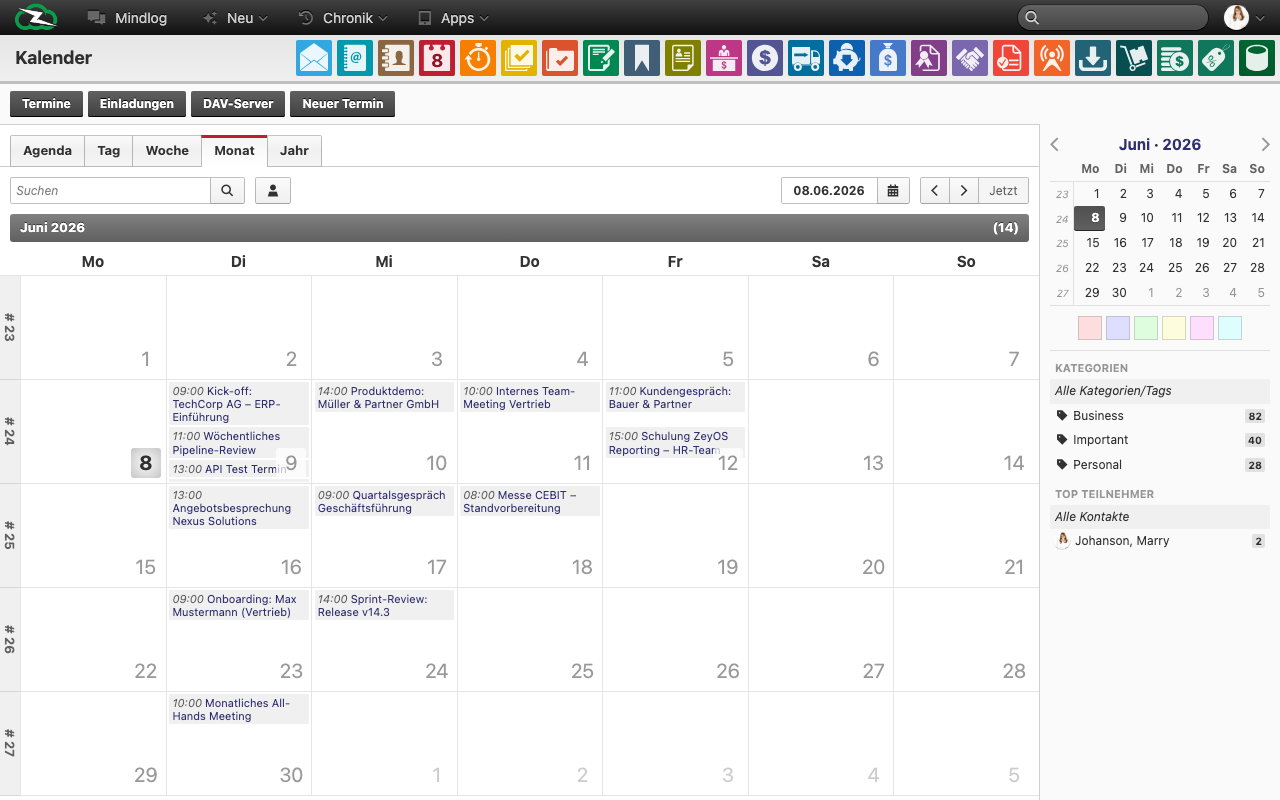
Task: Select the pink color swatch
Action: click(1202, 328)
